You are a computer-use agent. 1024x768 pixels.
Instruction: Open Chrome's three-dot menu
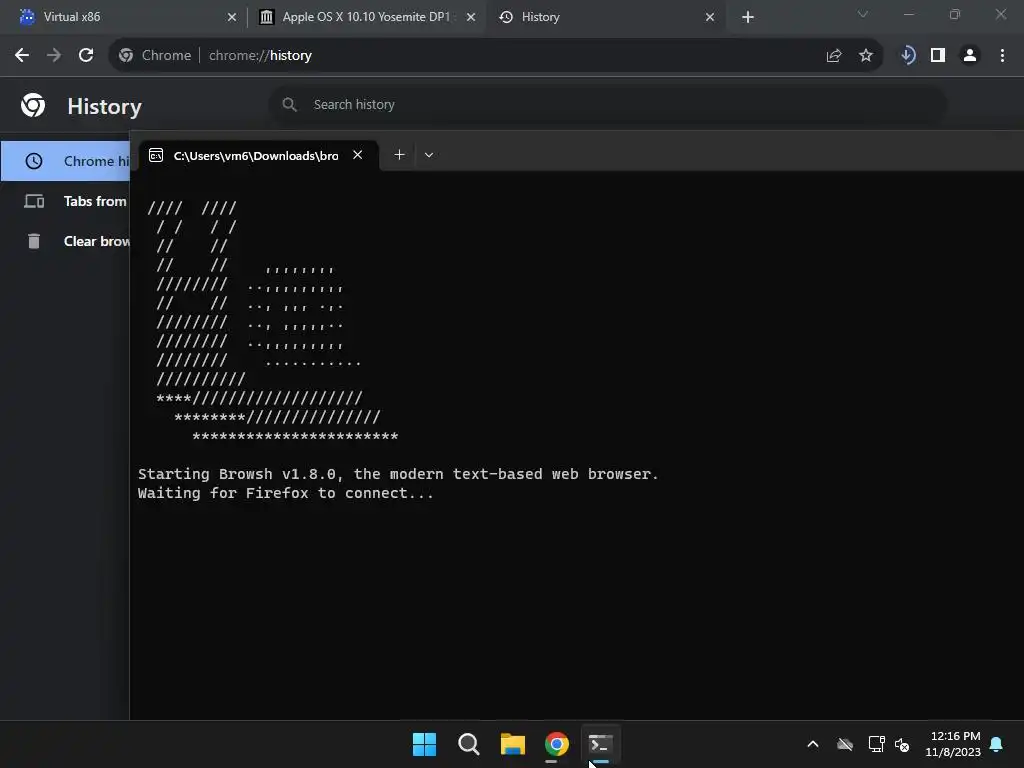pos(1002,56)
